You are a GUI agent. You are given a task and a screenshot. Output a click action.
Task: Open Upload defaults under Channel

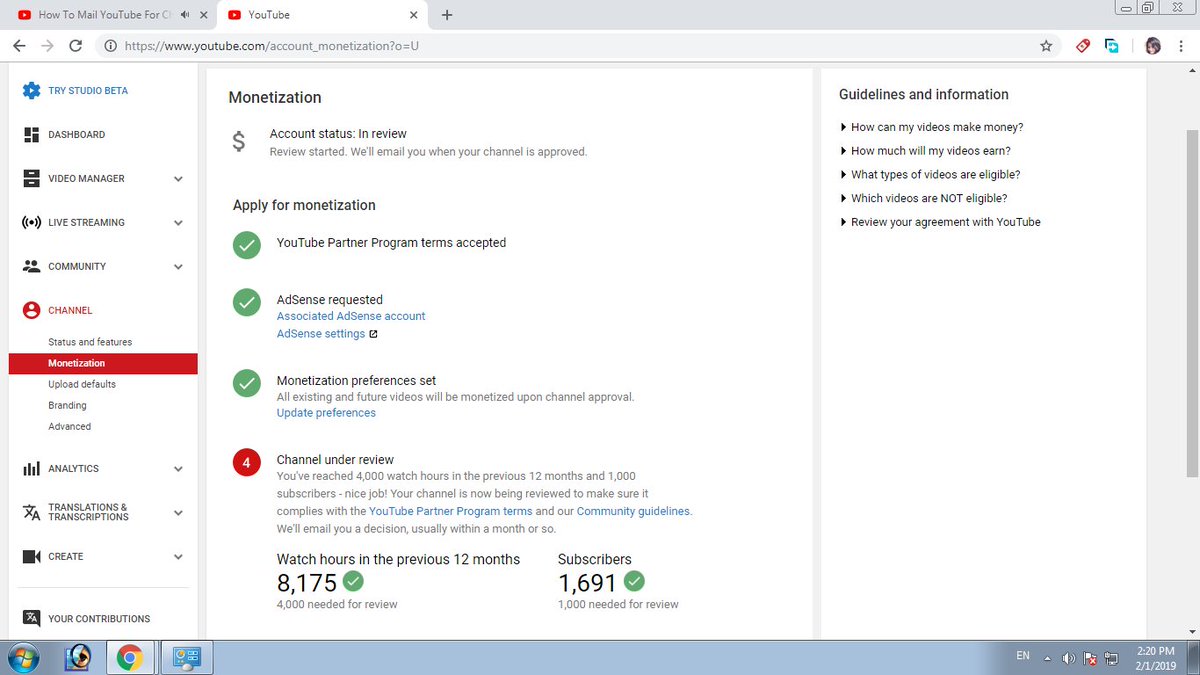82,384
